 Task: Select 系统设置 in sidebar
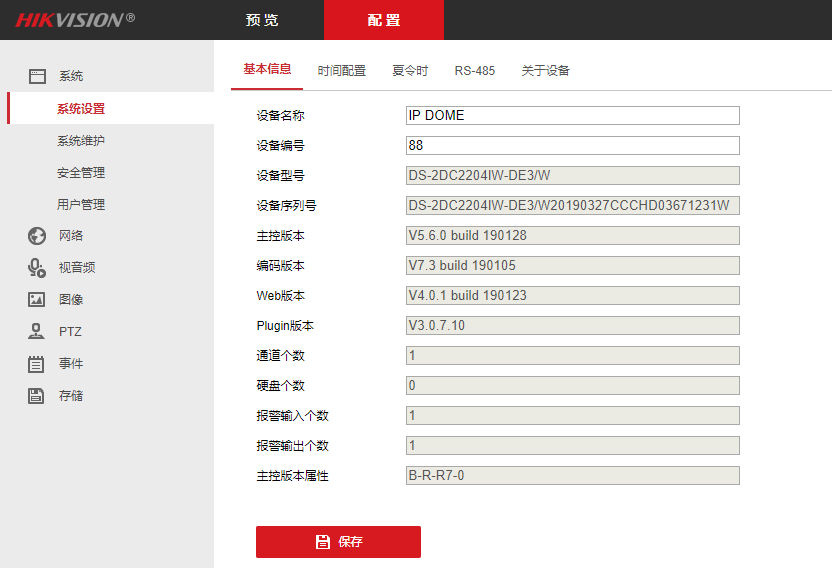[112, 108]
